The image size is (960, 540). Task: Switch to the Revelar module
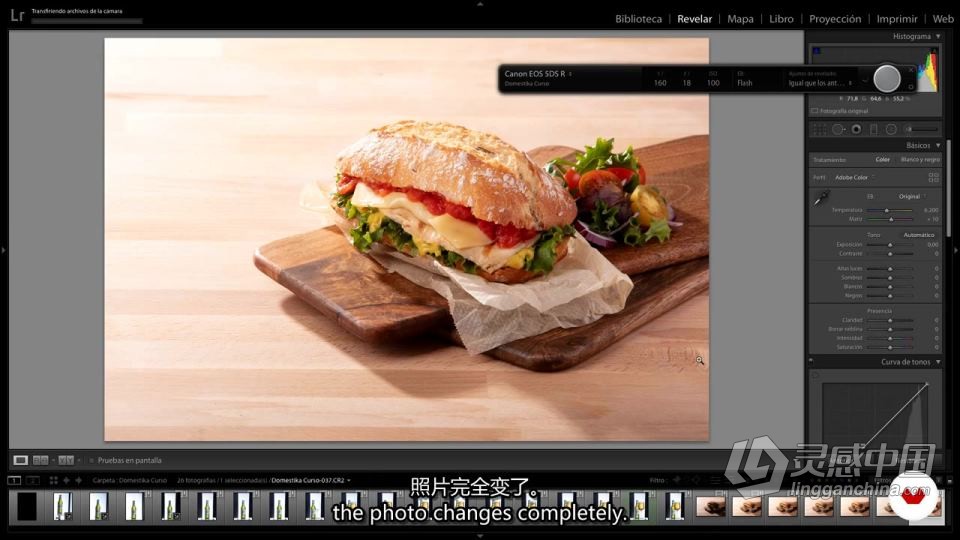coord(694,19)
